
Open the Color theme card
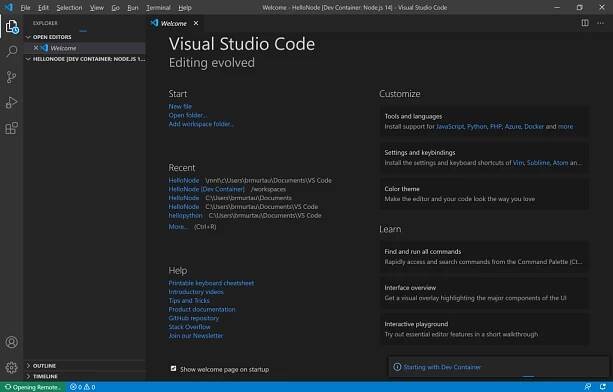pos(484,194)
